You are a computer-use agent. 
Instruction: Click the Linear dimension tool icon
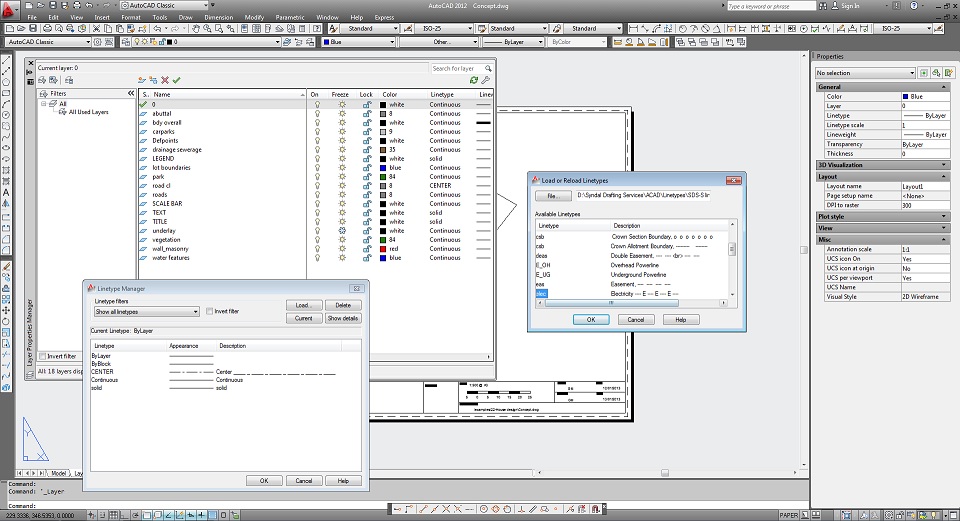click(633, 28)
